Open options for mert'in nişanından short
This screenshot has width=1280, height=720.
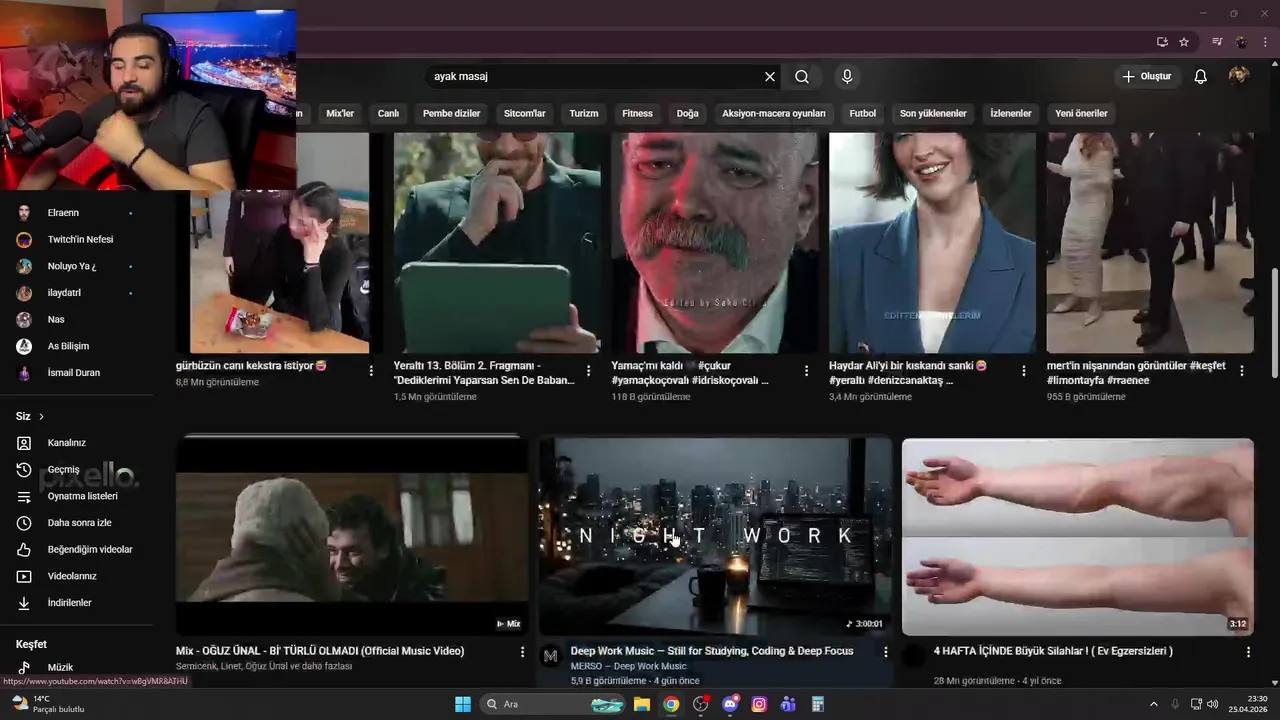pyautogui.click(x=1242, y=370)
